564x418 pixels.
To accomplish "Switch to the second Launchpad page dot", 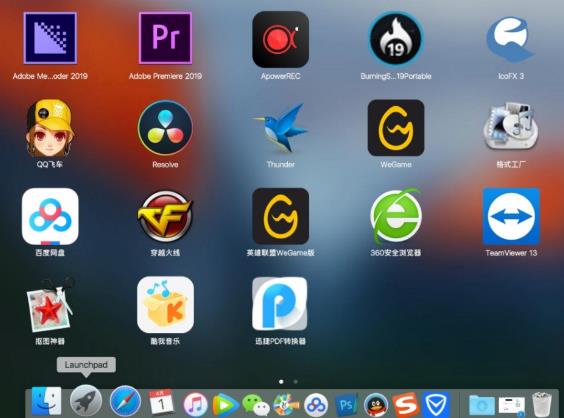I will (x=295, y=382).
